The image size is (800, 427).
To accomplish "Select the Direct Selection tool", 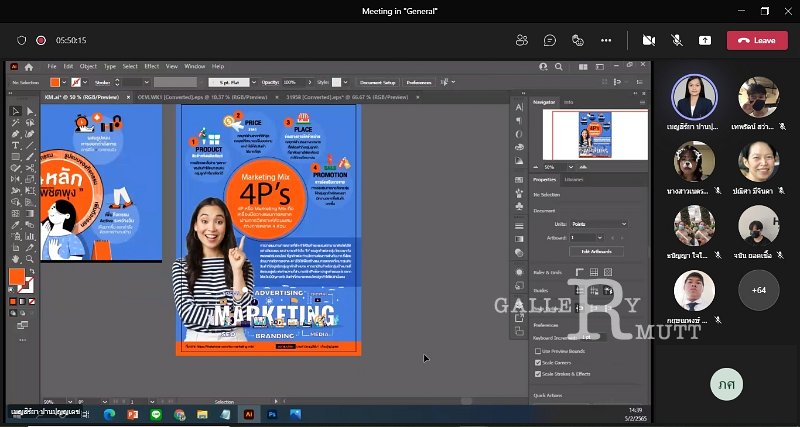I will point(30,111).
